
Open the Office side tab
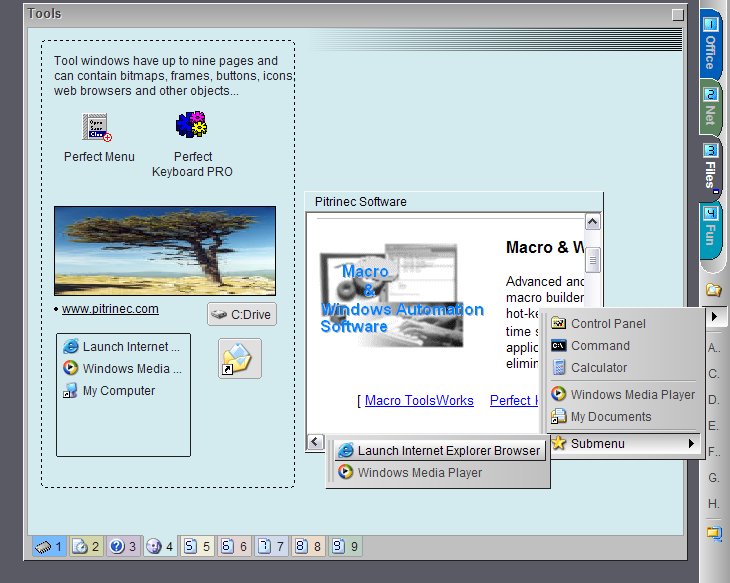coord(710,44)
